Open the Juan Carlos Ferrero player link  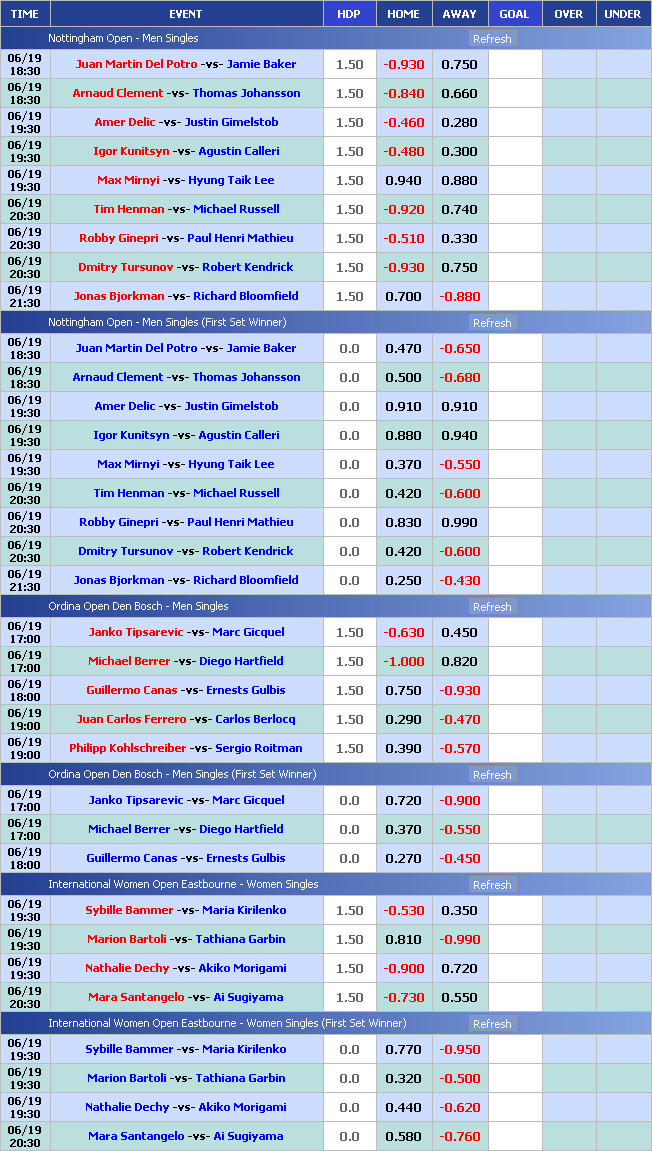click(x=131, y=719)
